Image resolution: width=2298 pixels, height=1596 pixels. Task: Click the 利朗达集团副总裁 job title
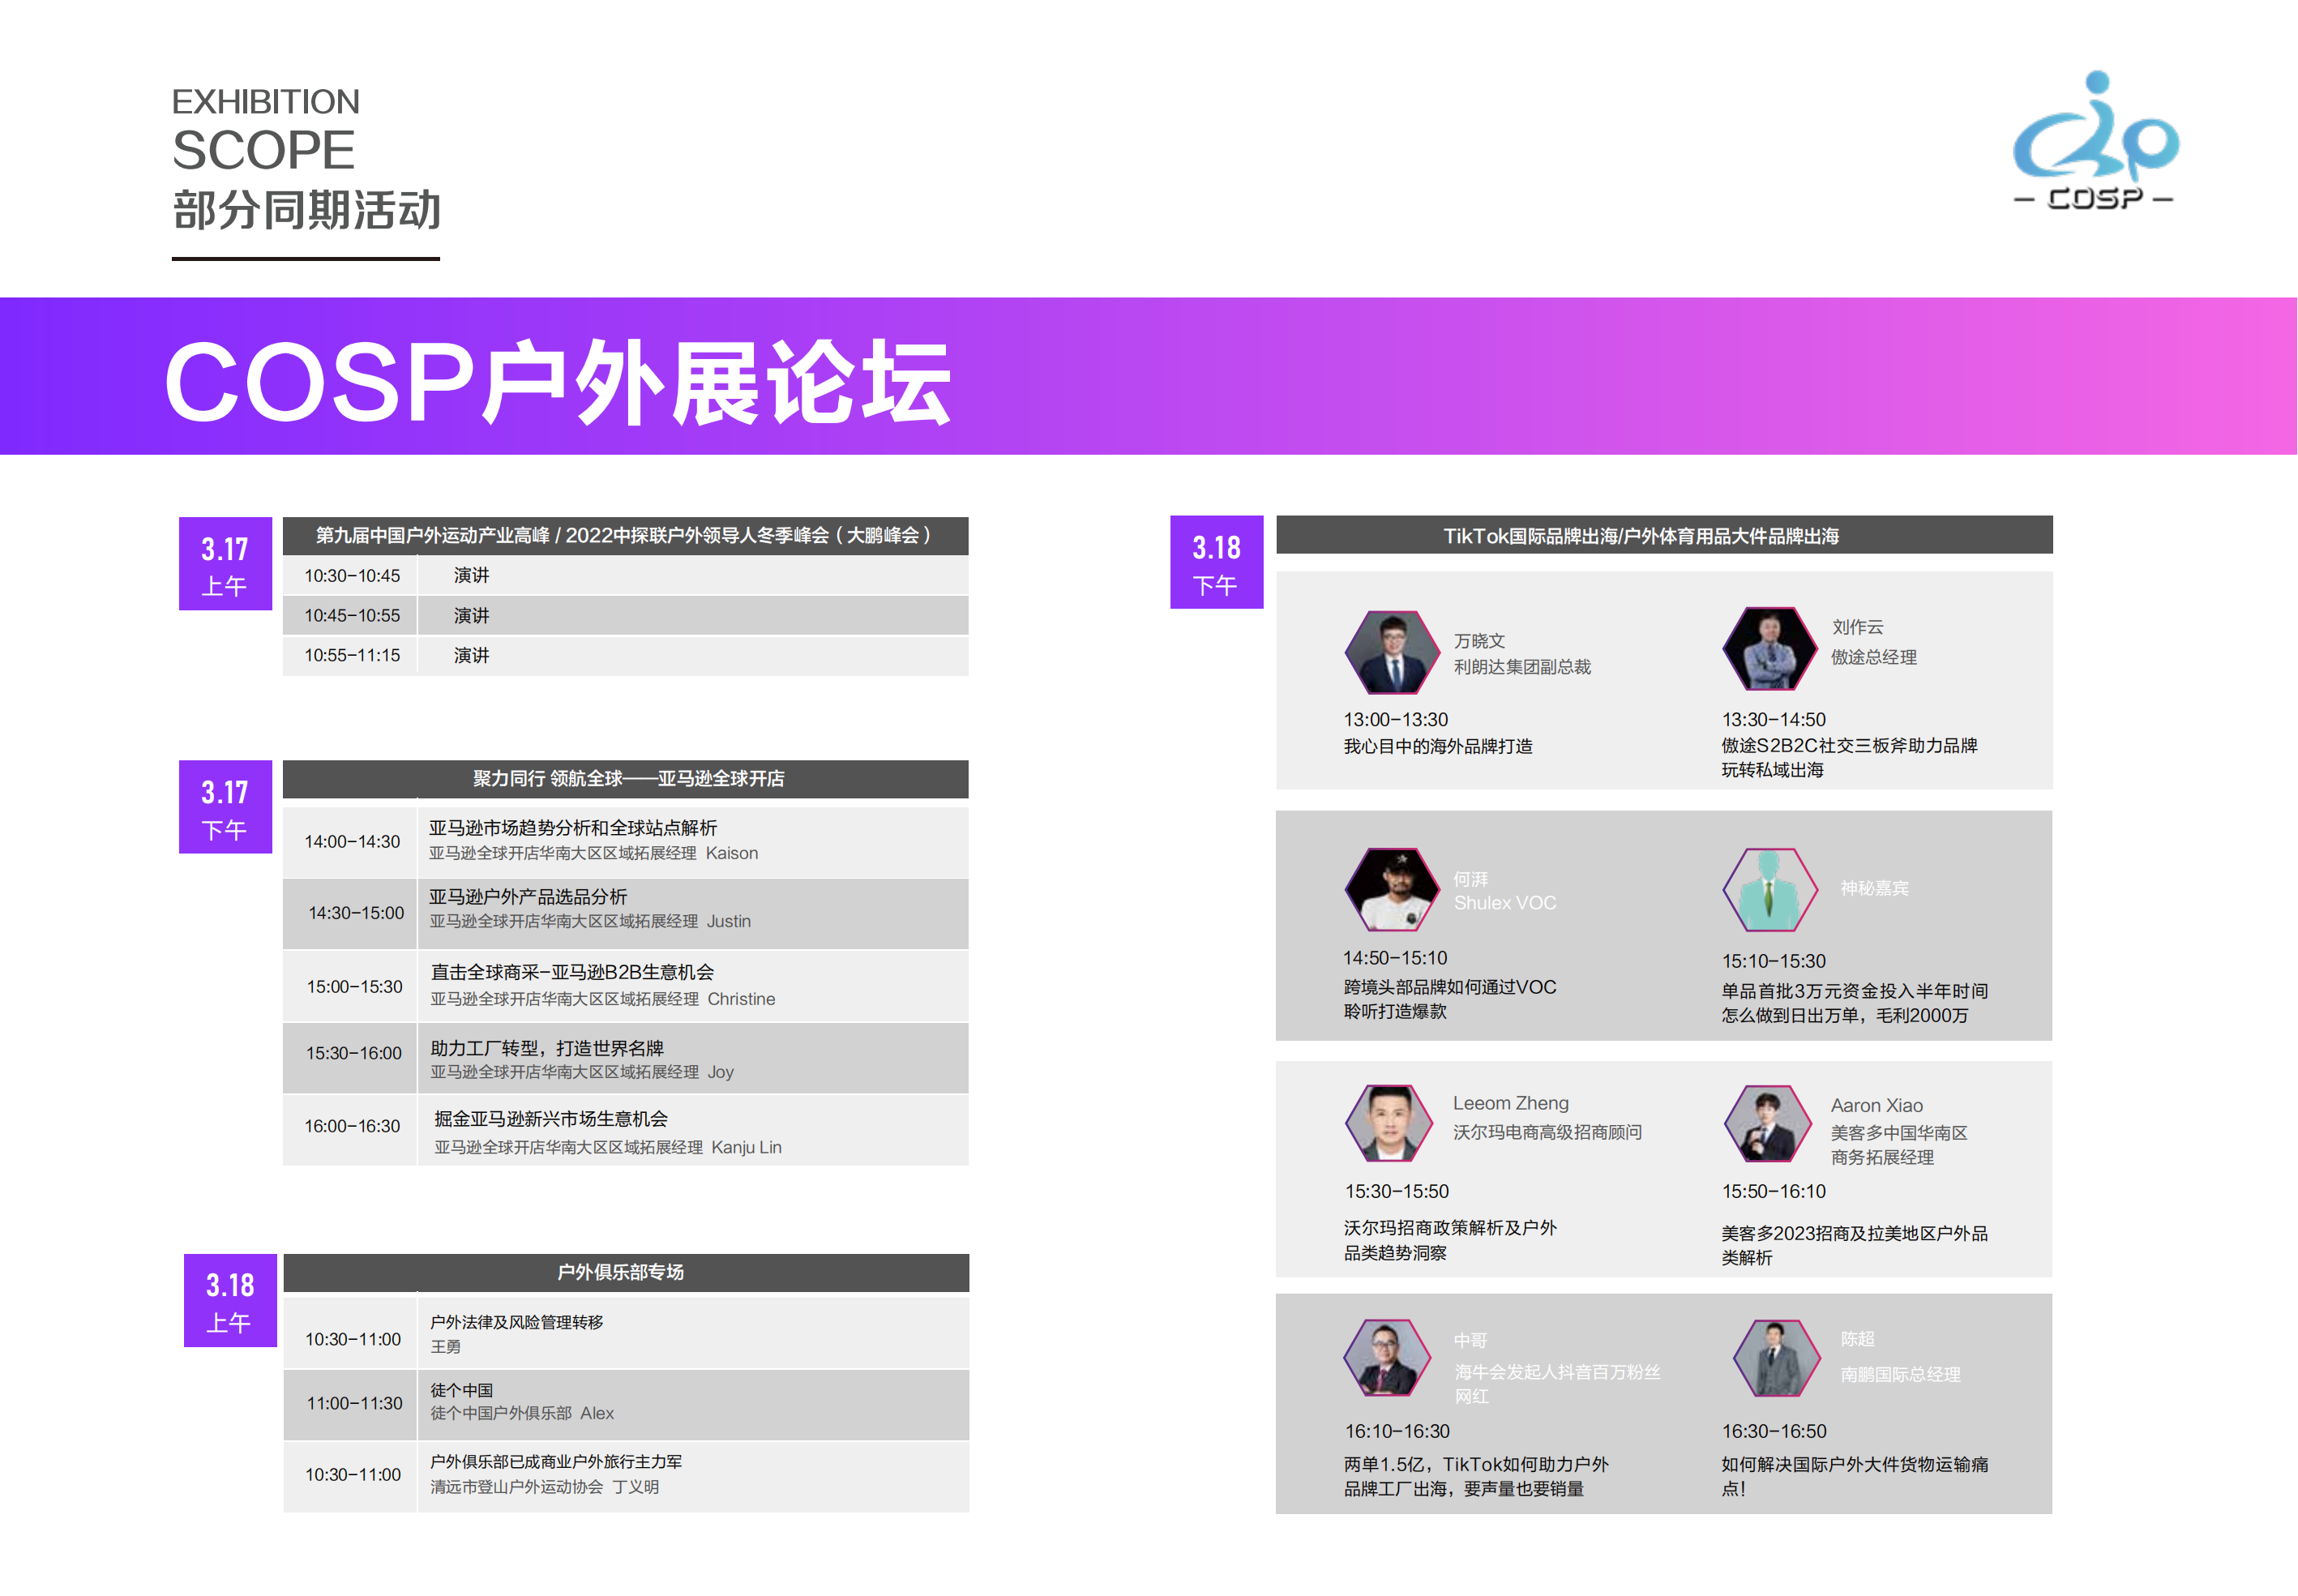click(x=1522, y=667)
